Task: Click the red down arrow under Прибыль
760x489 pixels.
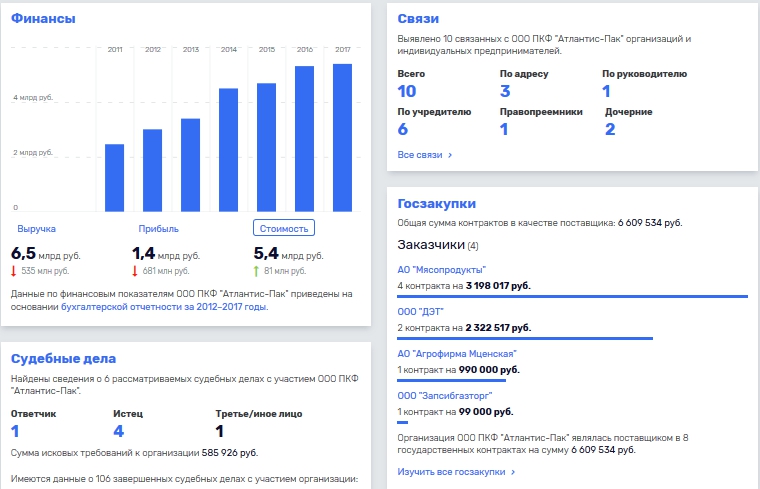Action: (135, 271)
